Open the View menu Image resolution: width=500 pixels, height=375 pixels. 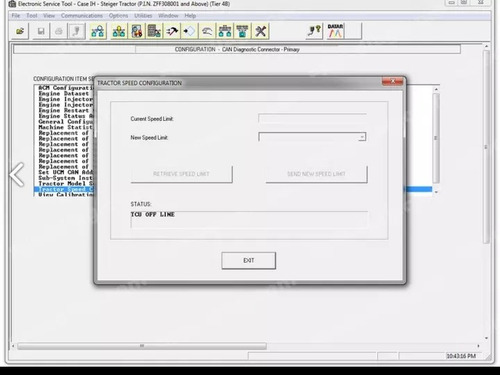(x=49, y=16)
